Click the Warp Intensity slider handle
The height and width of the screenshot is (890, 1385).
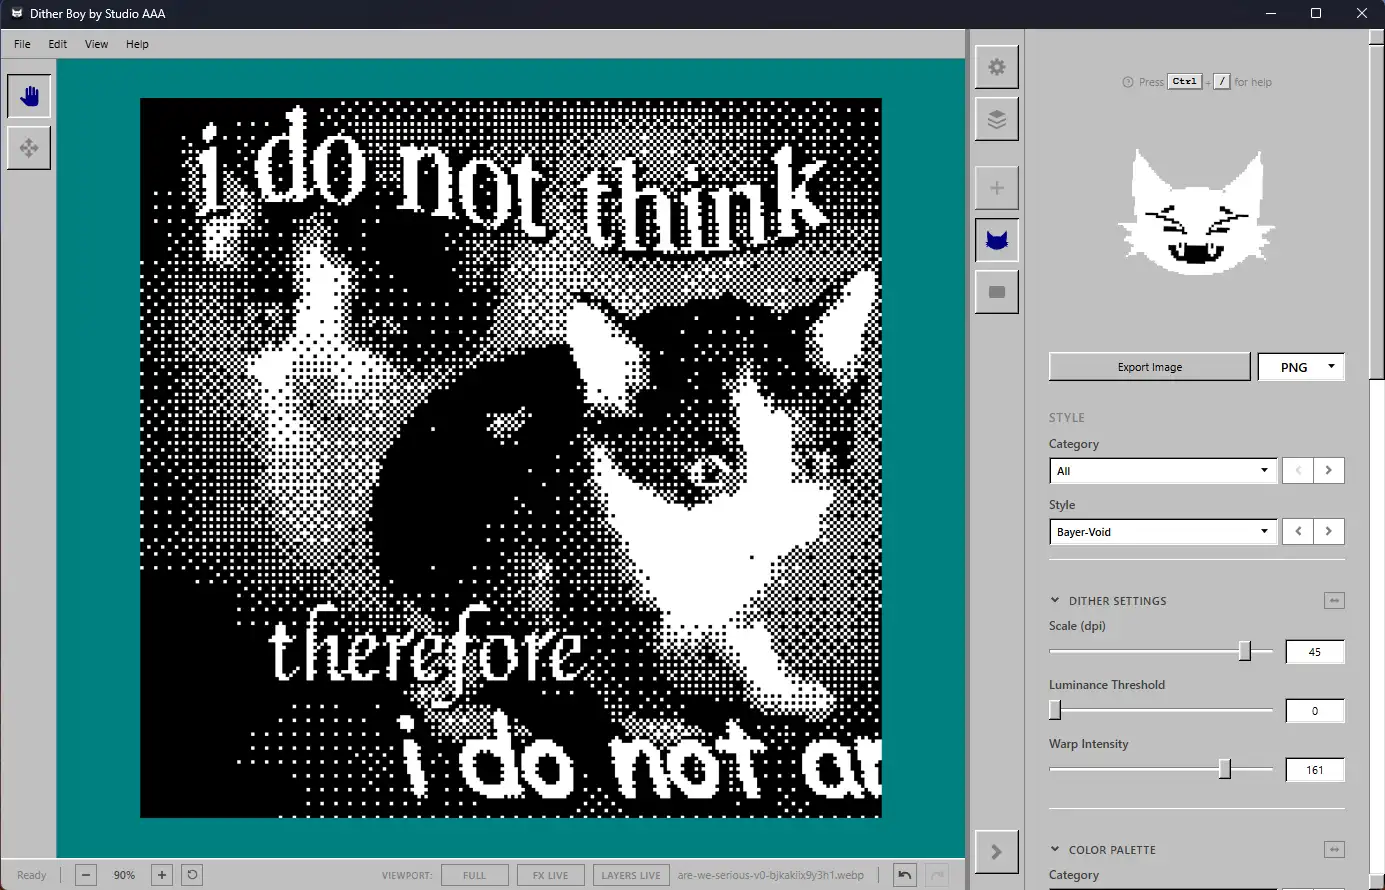1225,769
